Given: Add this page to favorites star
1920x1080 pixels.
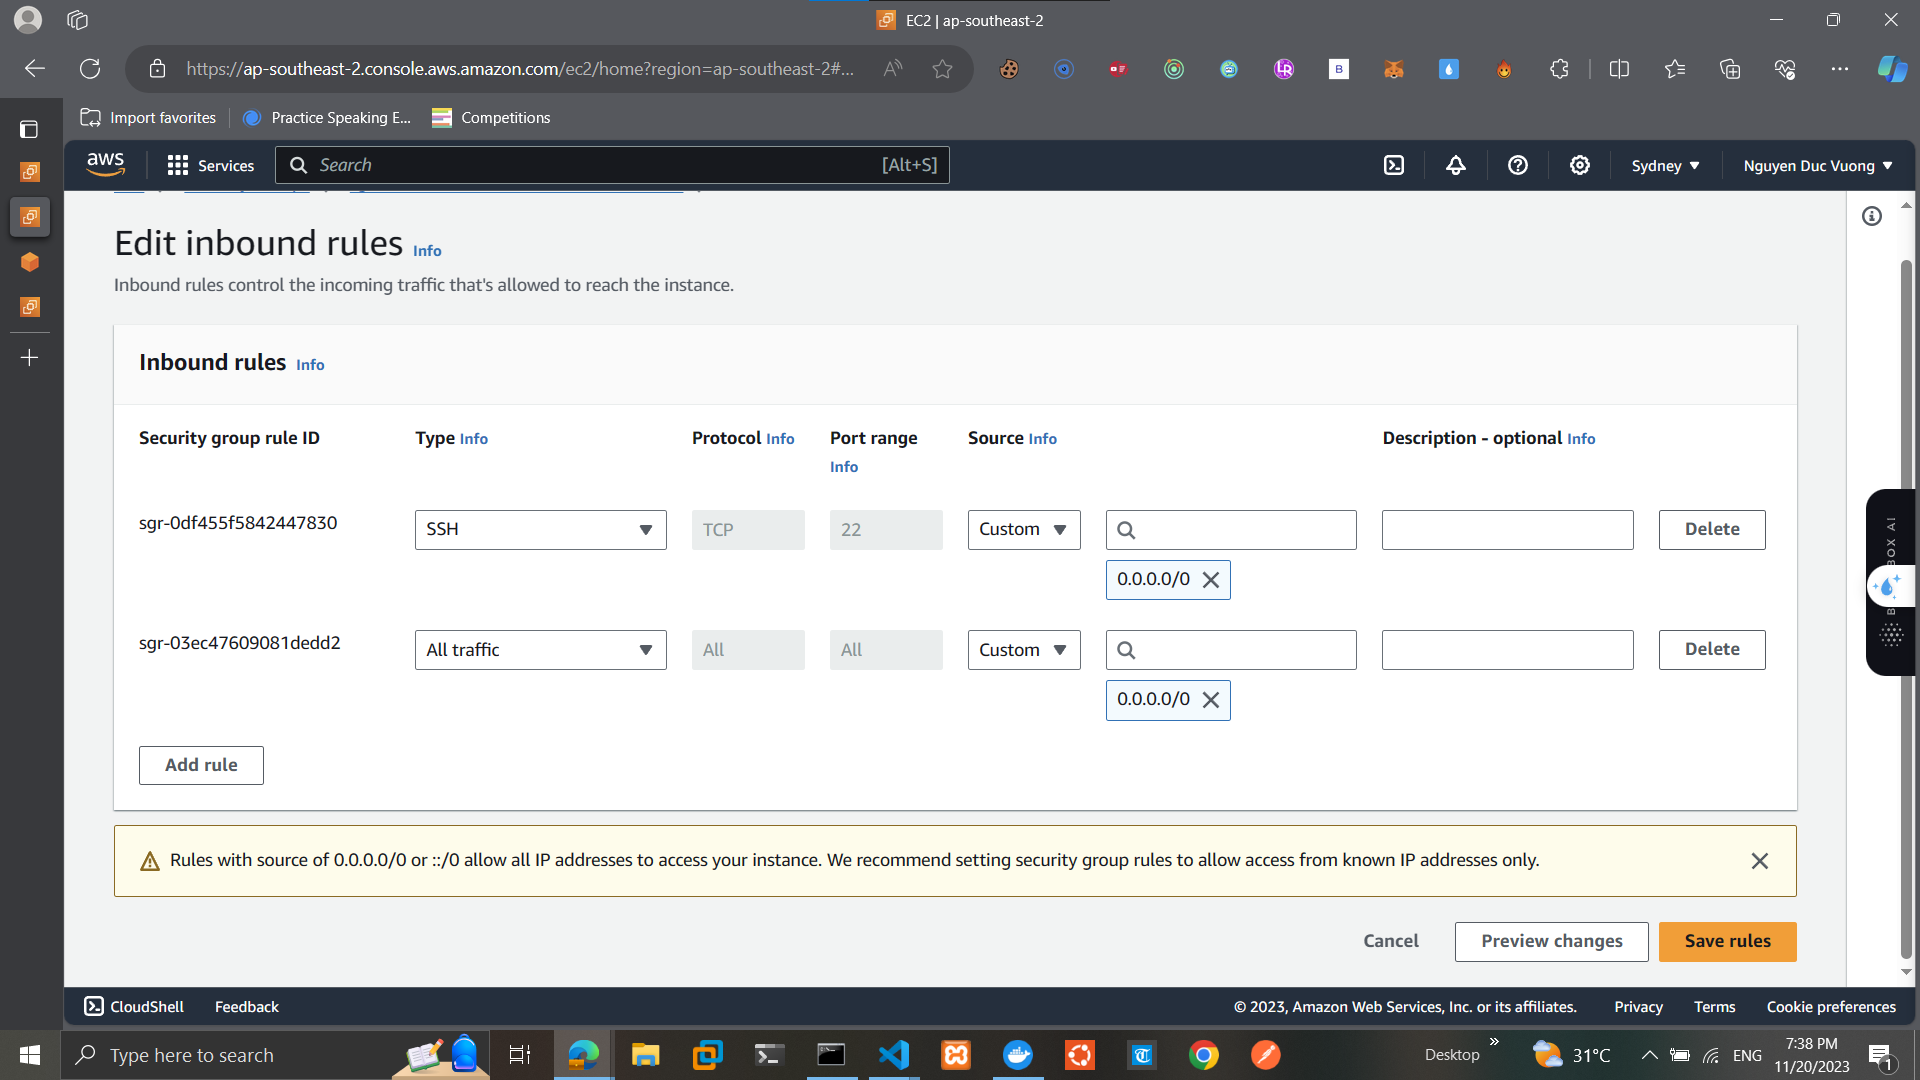Looking at the screenshot, I should click(x=942, y=69).
